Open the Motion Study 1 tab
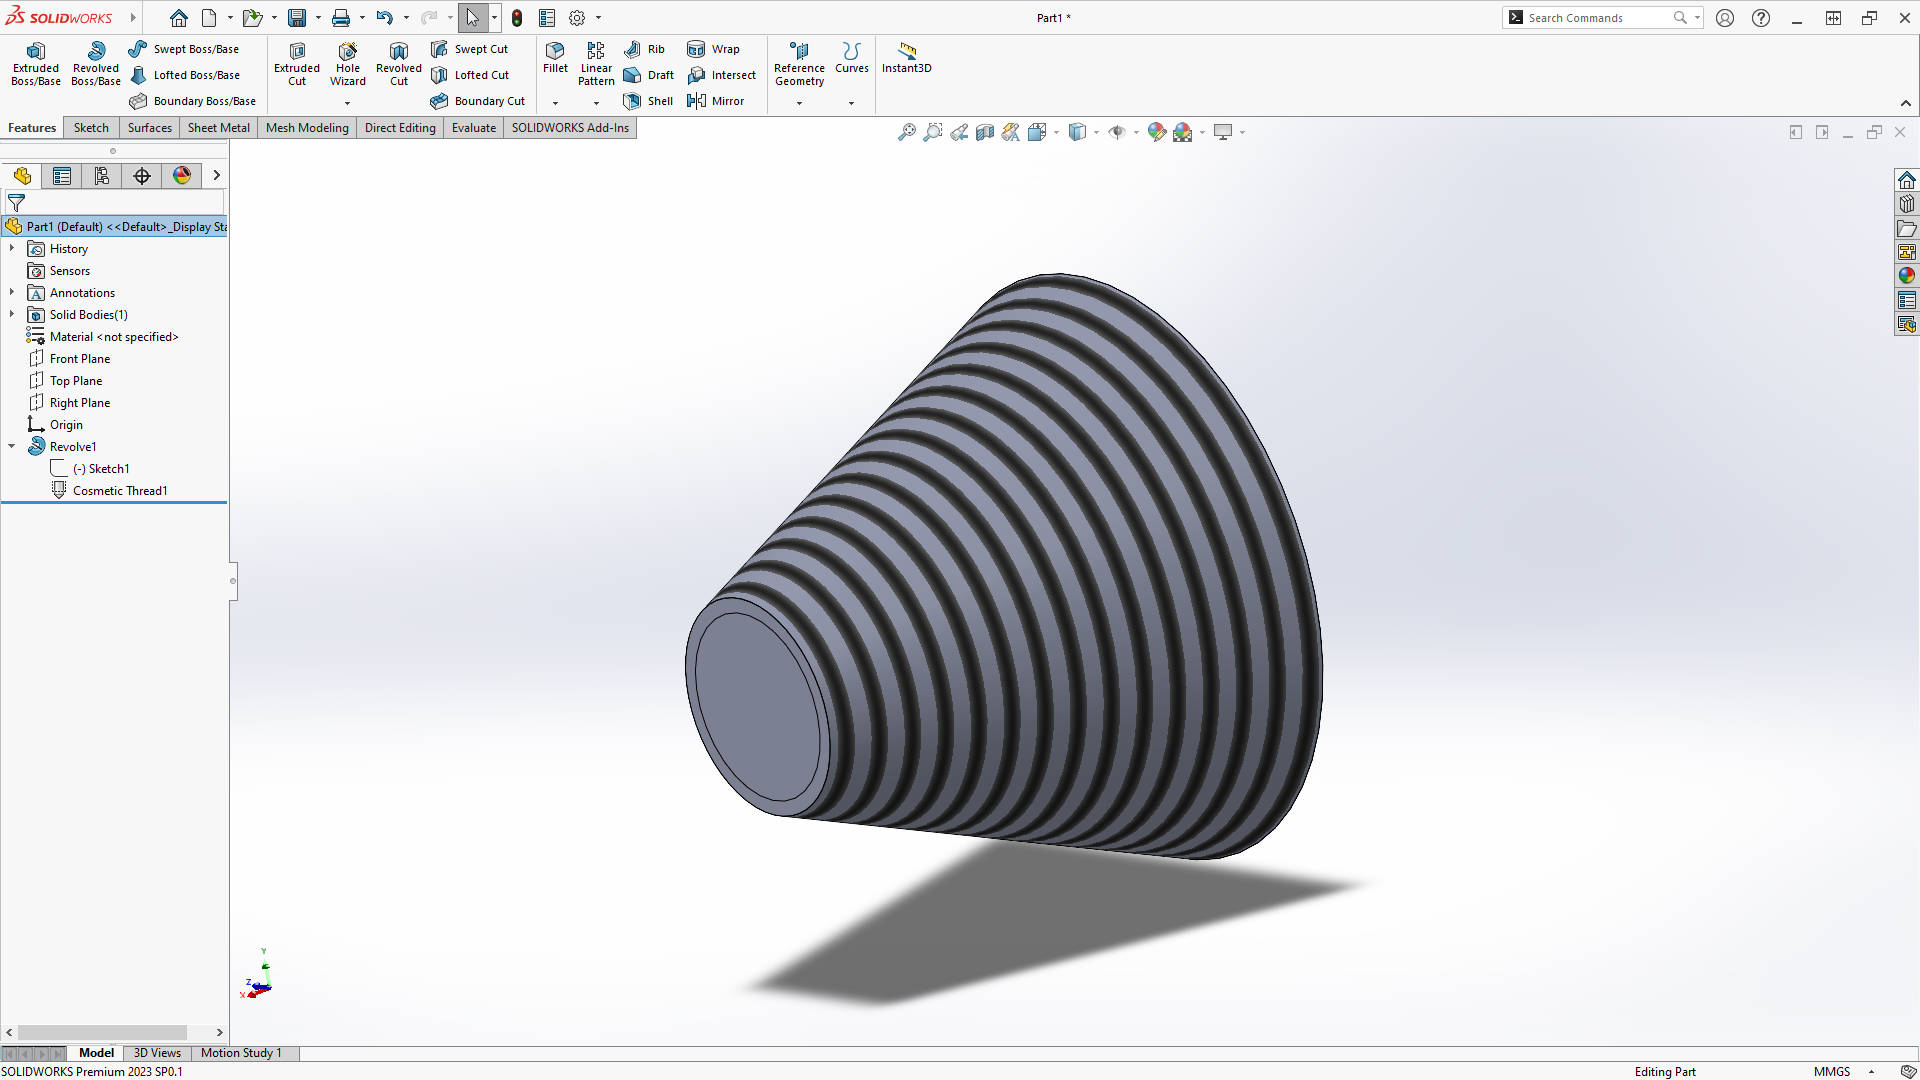The image size is (1920, 1080). [240, 1053]
